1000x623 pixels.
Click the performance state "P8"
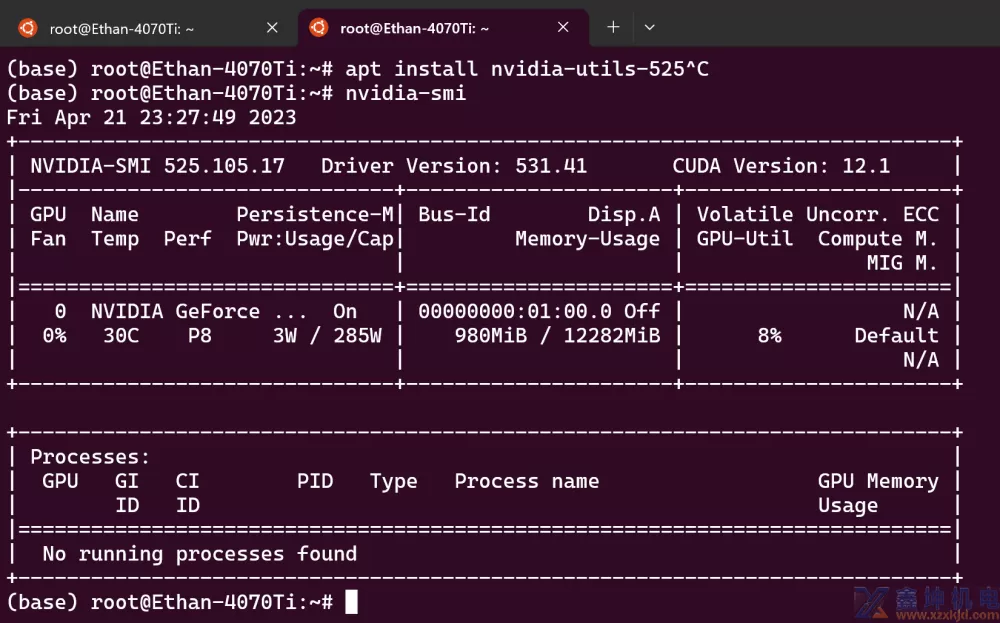(200, 335)
